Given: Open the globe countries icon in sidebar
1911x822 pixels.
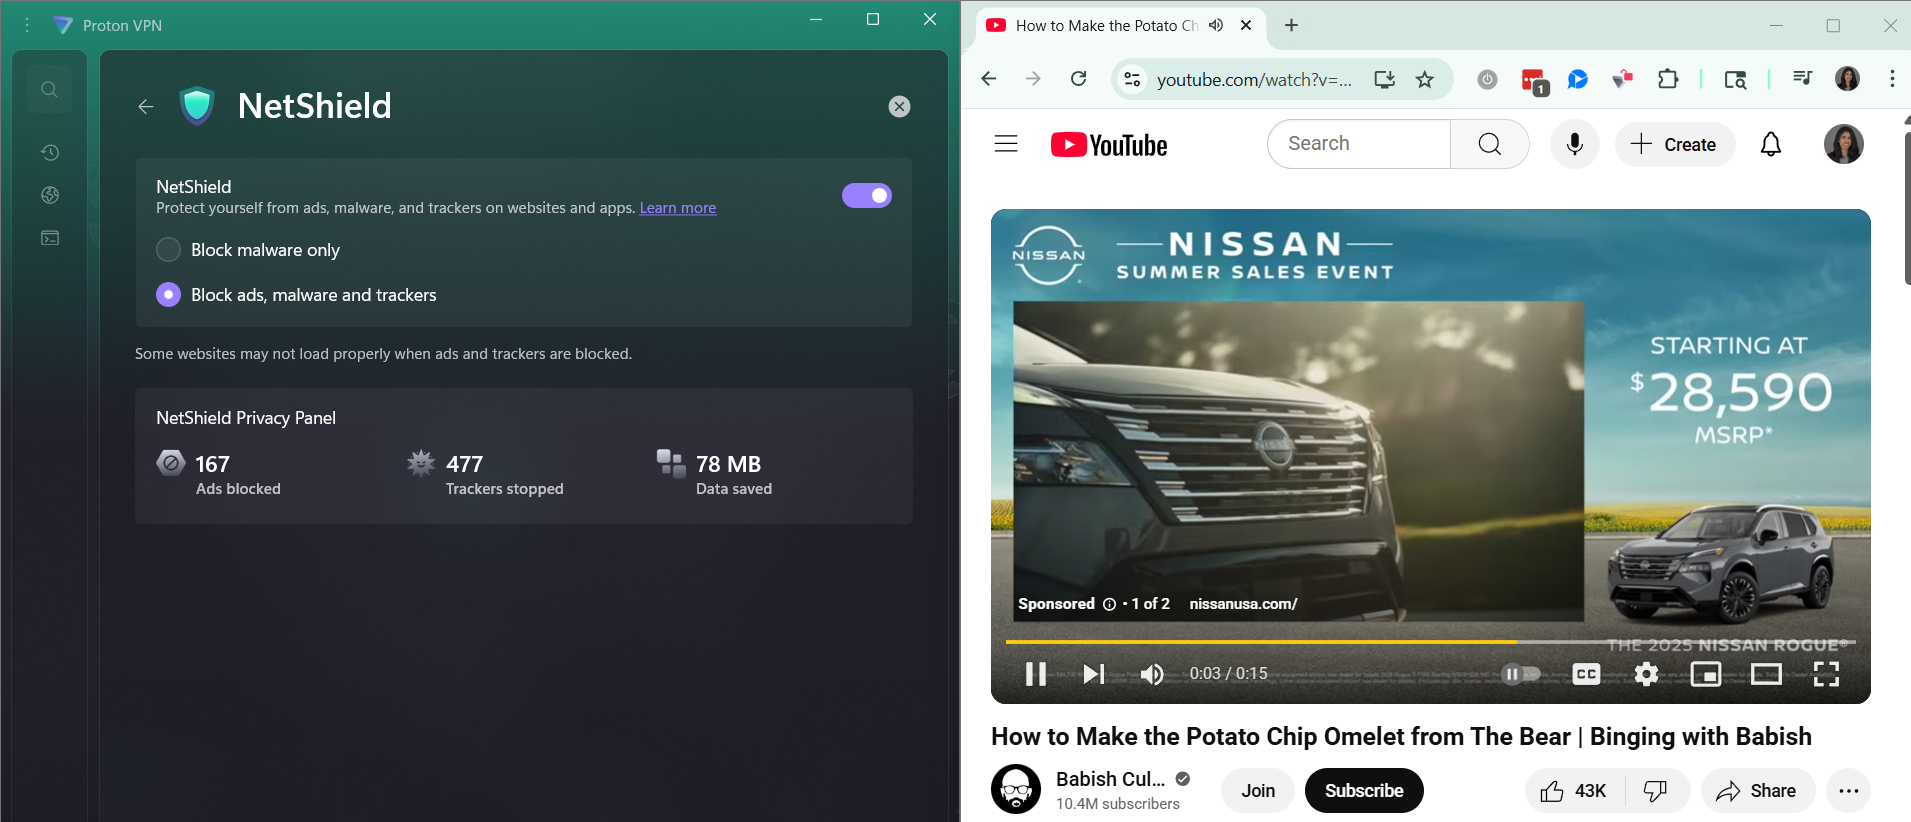Looking at the screenshot, I should 50,195.
